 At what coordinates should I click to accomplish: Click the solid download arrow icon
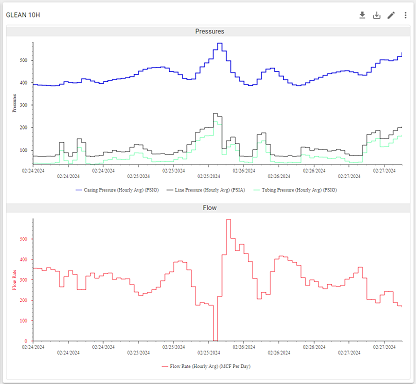coord(362,15)
